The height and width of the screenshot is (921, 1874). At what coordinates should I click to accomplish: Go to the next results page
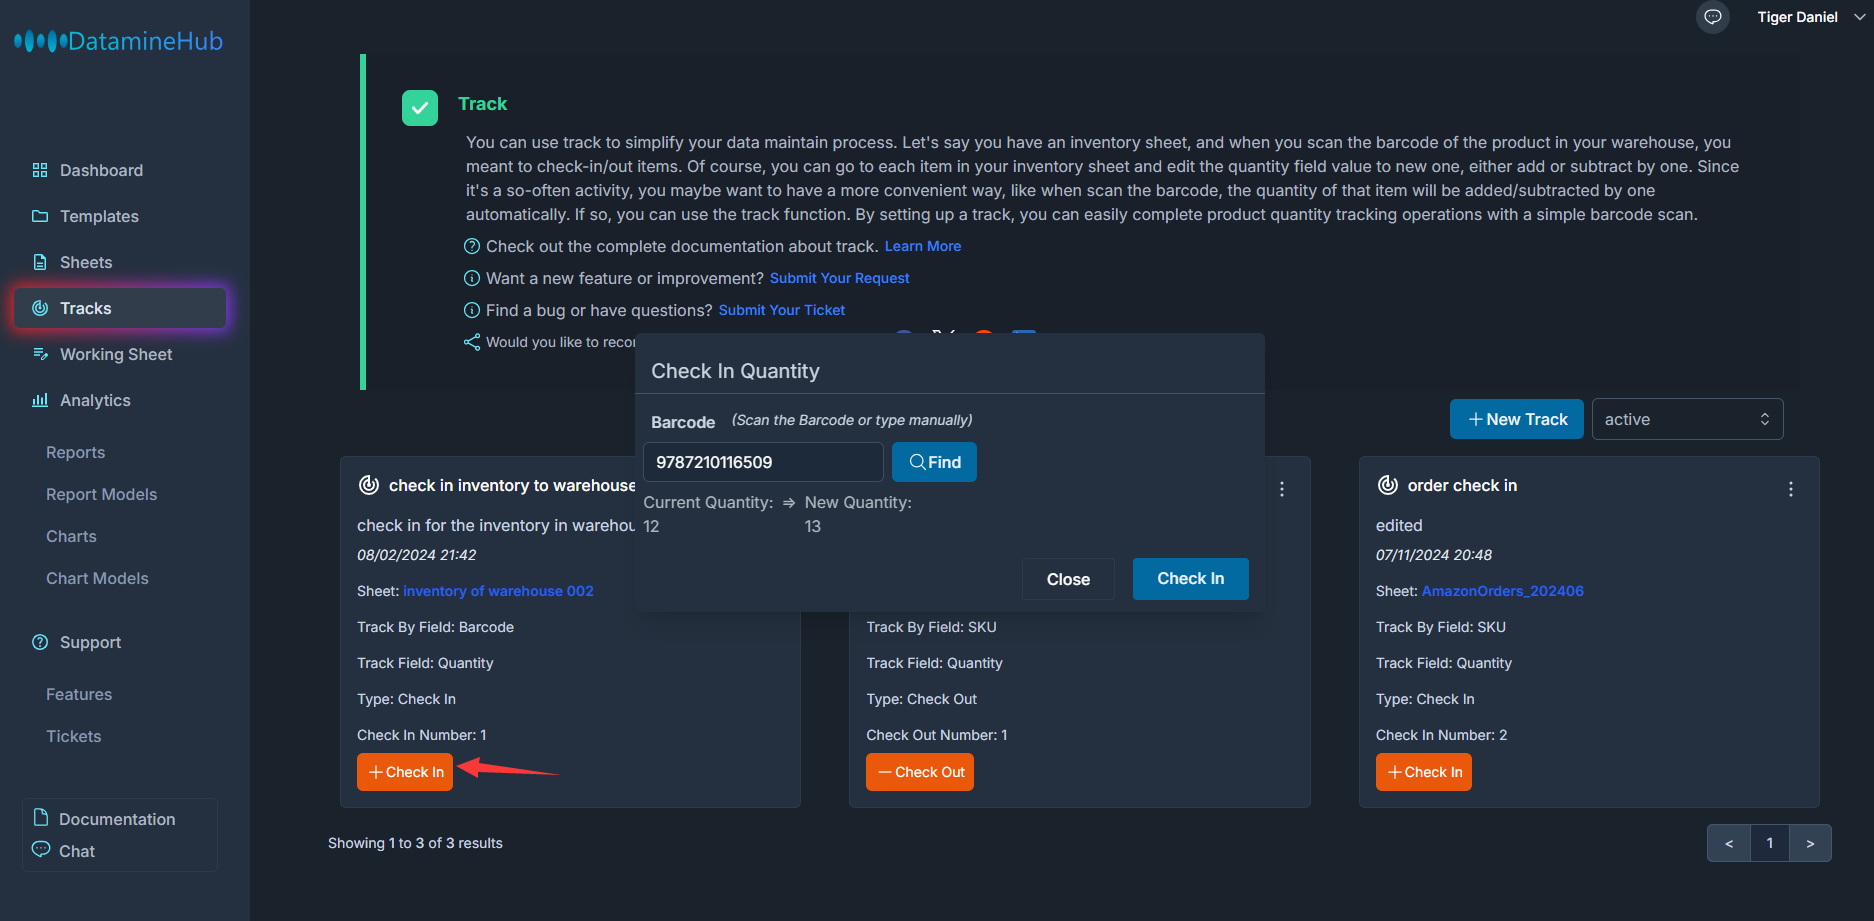[x=1810, y=843]
